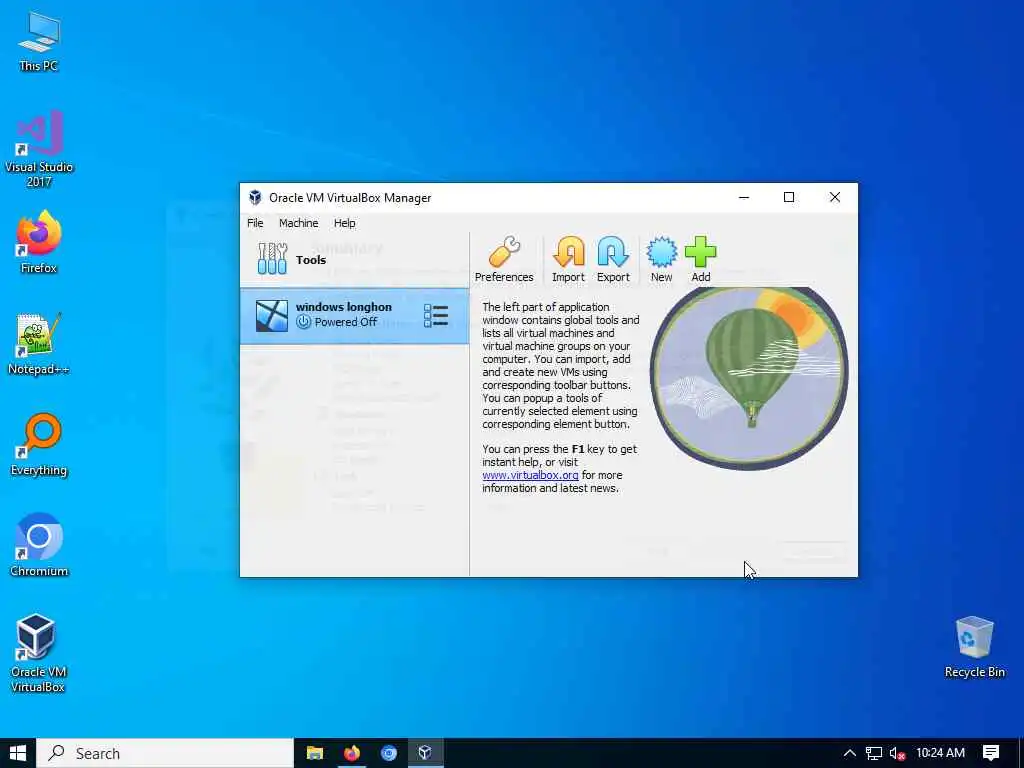The image size is (1024, 768).
Task: Open Chromium from the taskbar
Action: tap(389, 753)
